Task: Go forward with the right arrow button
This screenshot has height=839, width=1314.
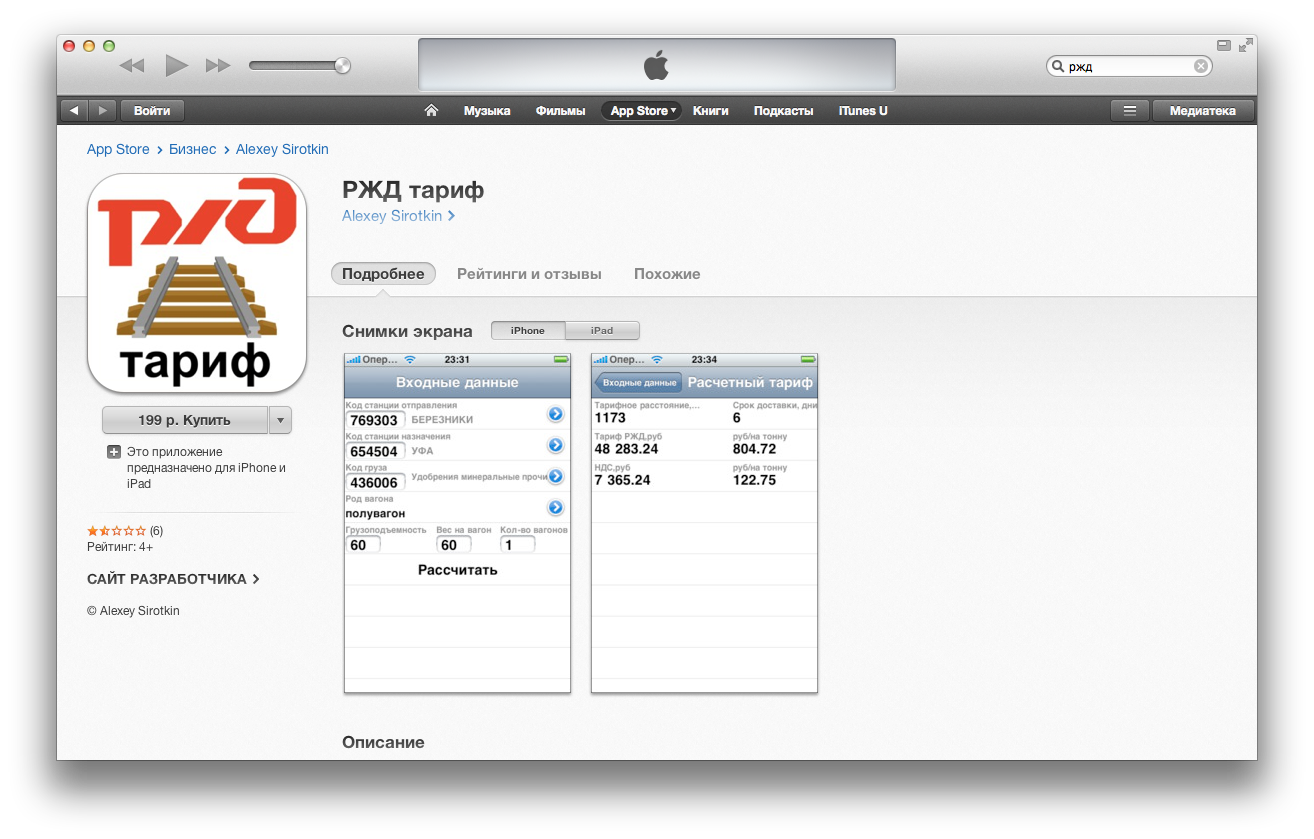Action: tap(103, 111)
